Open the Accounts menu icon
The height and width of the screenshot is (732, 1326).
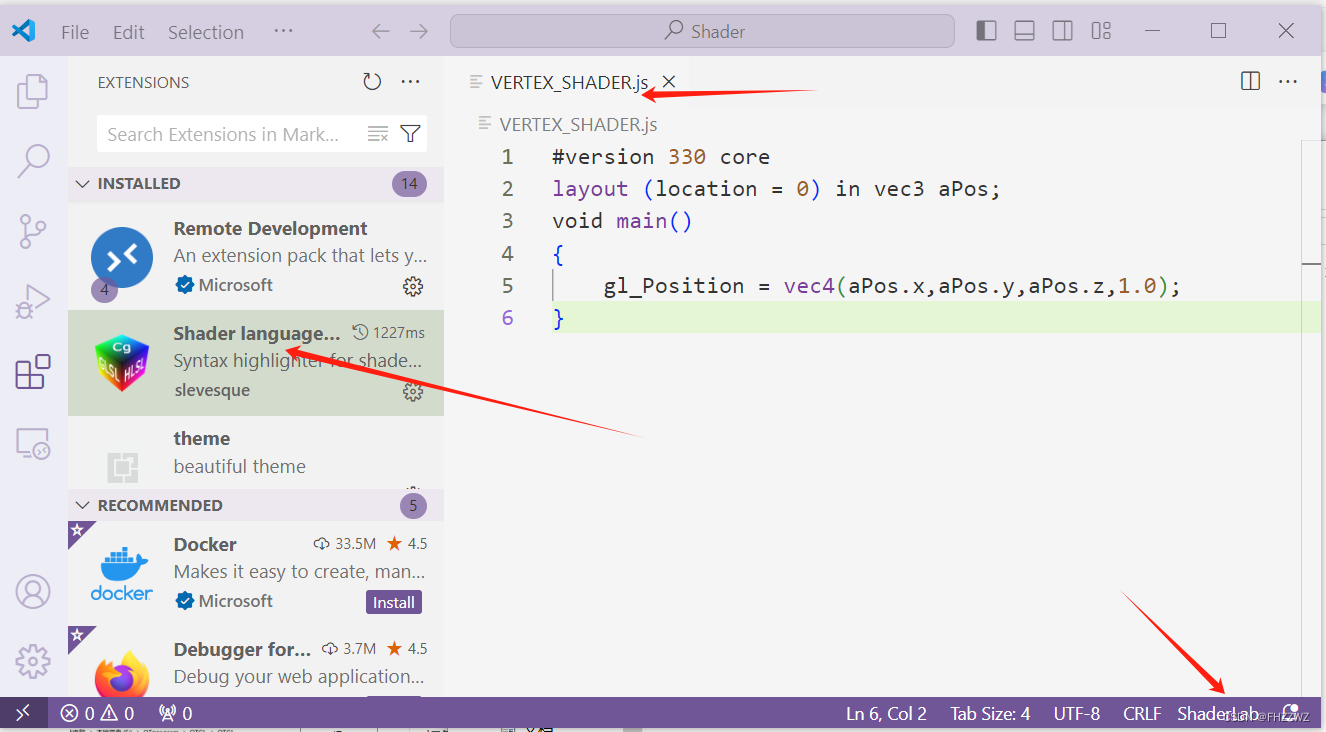pyautogui.click(x=33, y=591)
